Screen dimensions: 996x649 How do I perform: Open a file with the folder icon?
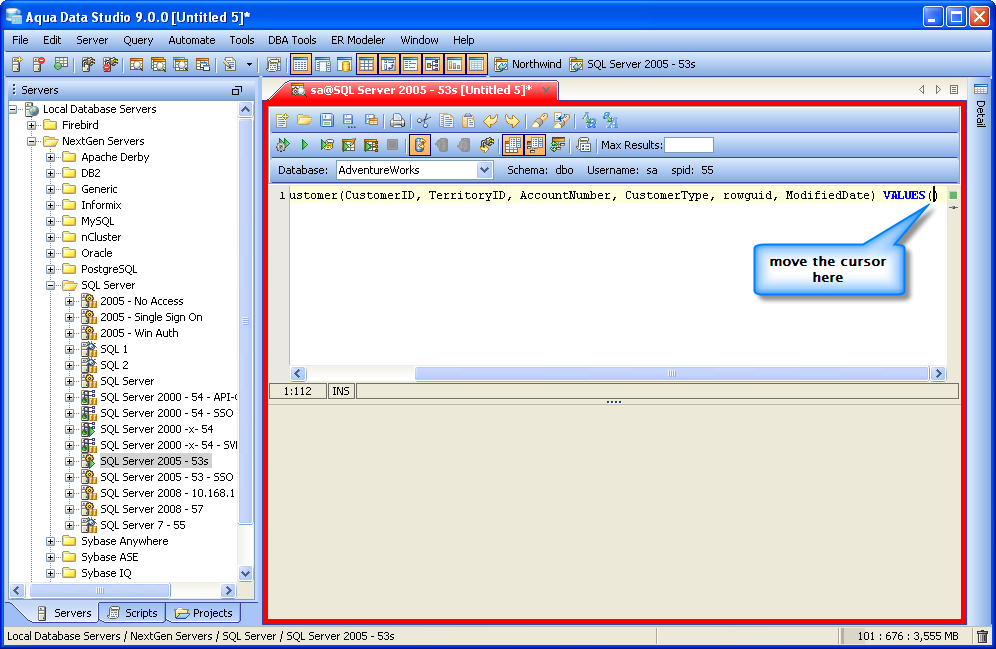(304, 120)
